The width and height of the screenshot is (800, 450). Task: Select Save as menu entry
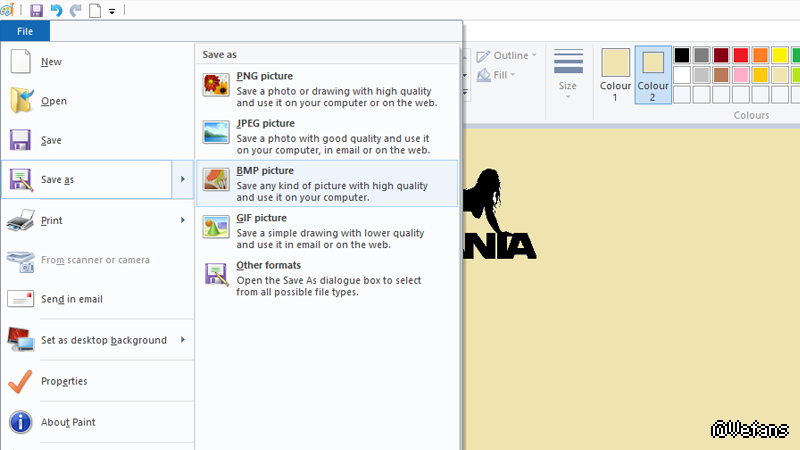pos(87,179)
